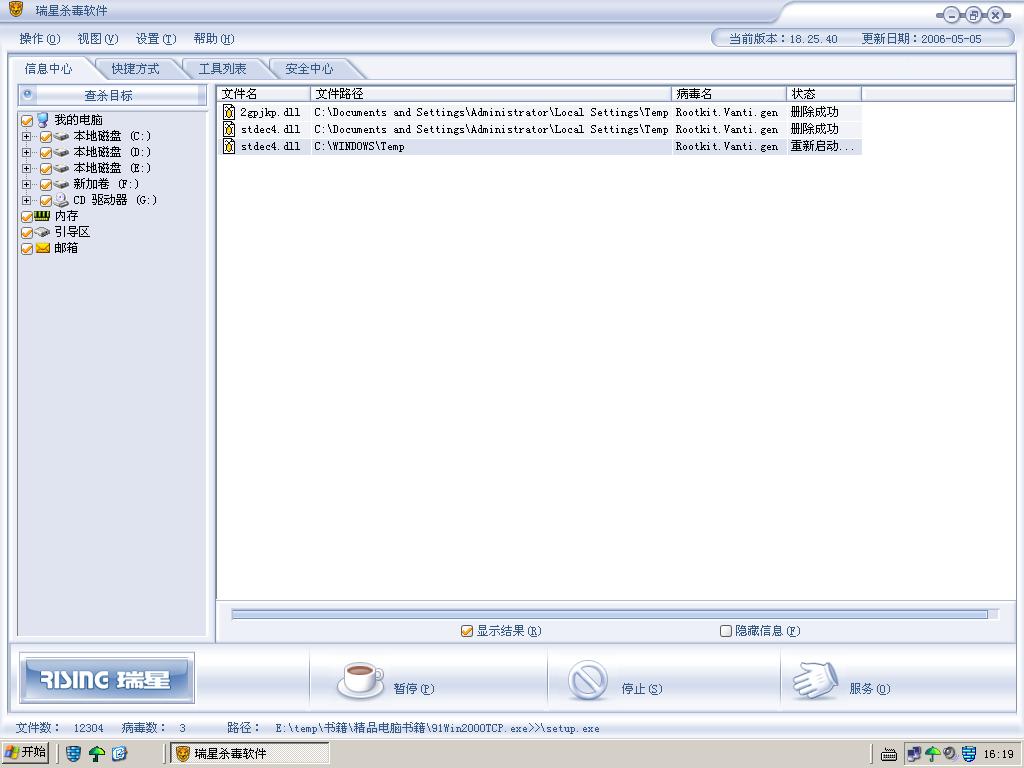
Task: Click the 暂停(P) pause button label
Action: 414,688
